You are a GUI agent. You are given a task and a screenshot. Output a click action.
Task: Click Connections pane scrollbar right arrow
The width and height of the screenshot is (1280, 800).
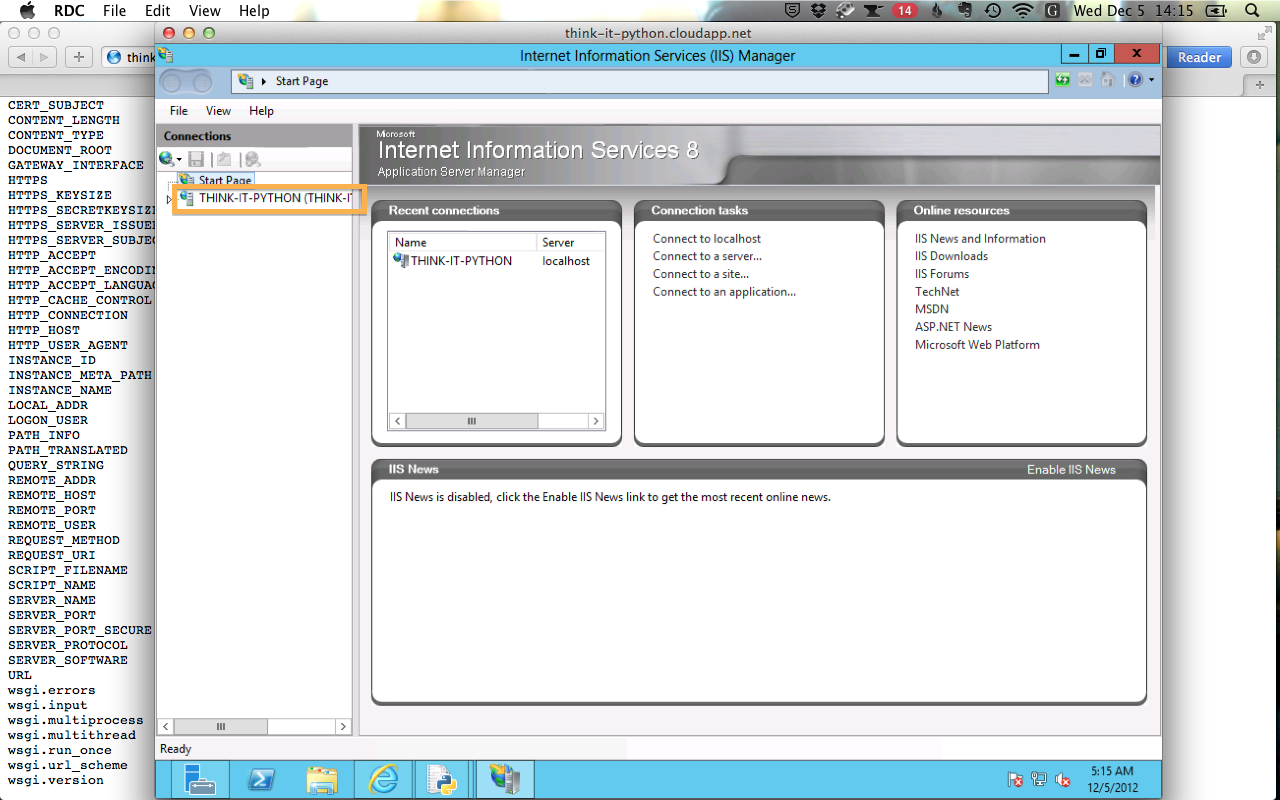[x=343, y=727]
